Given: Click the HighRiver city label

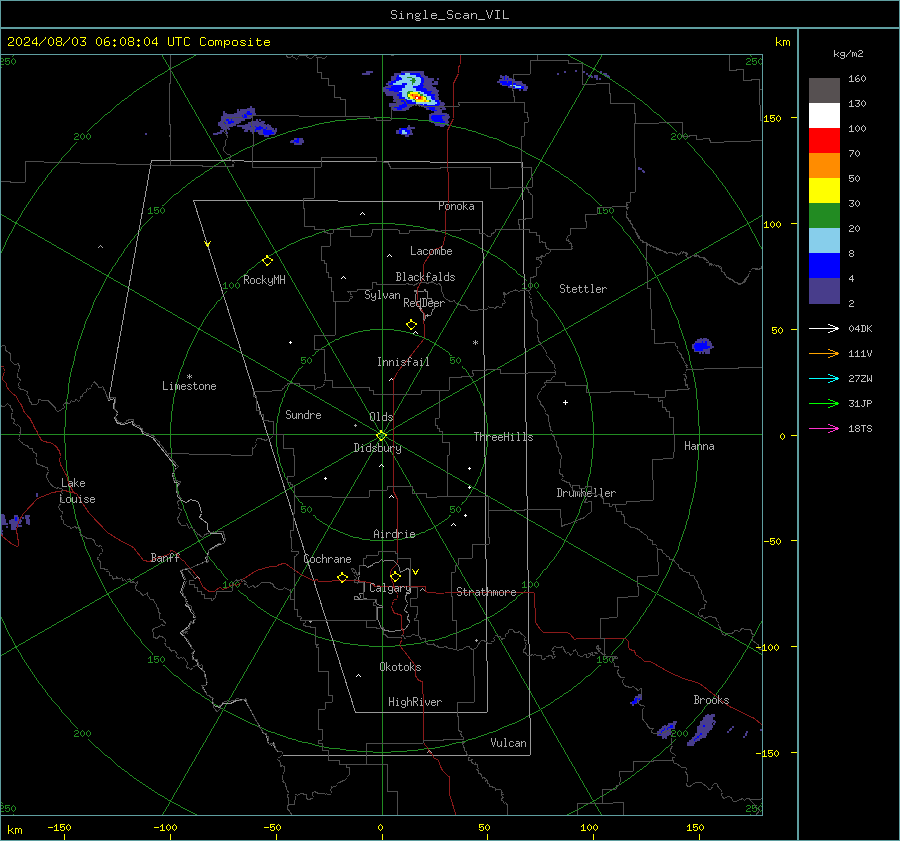Looking at the screenshot, I should (415, 702).
